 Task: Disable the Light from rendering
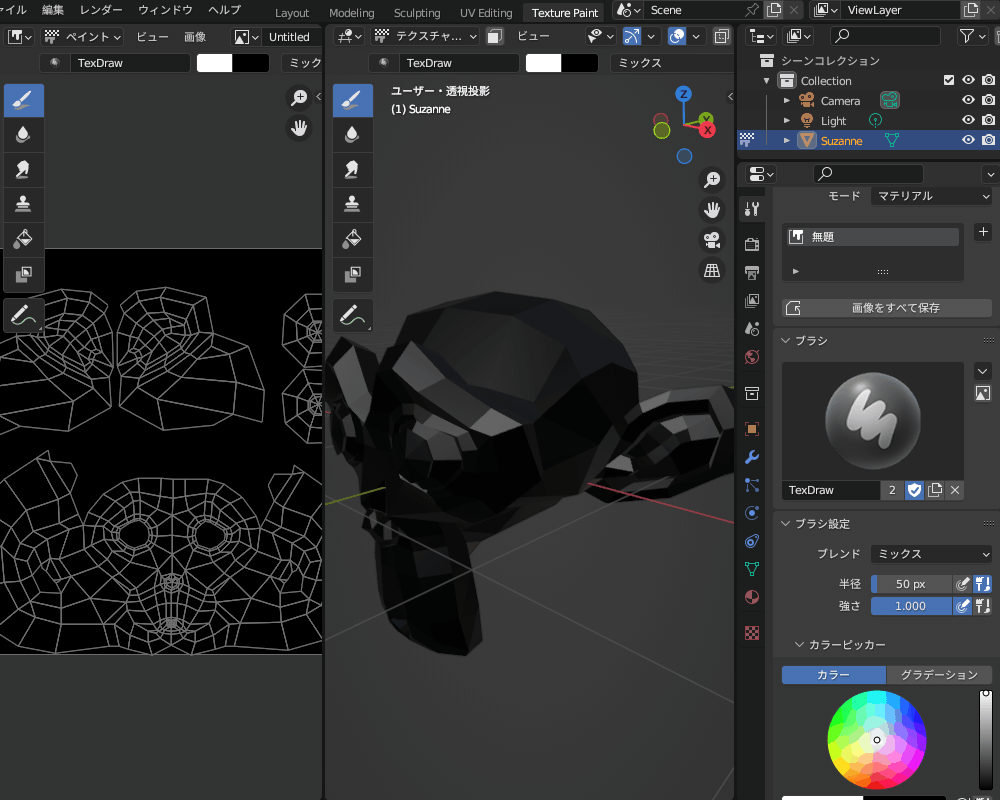pos(989,119)
